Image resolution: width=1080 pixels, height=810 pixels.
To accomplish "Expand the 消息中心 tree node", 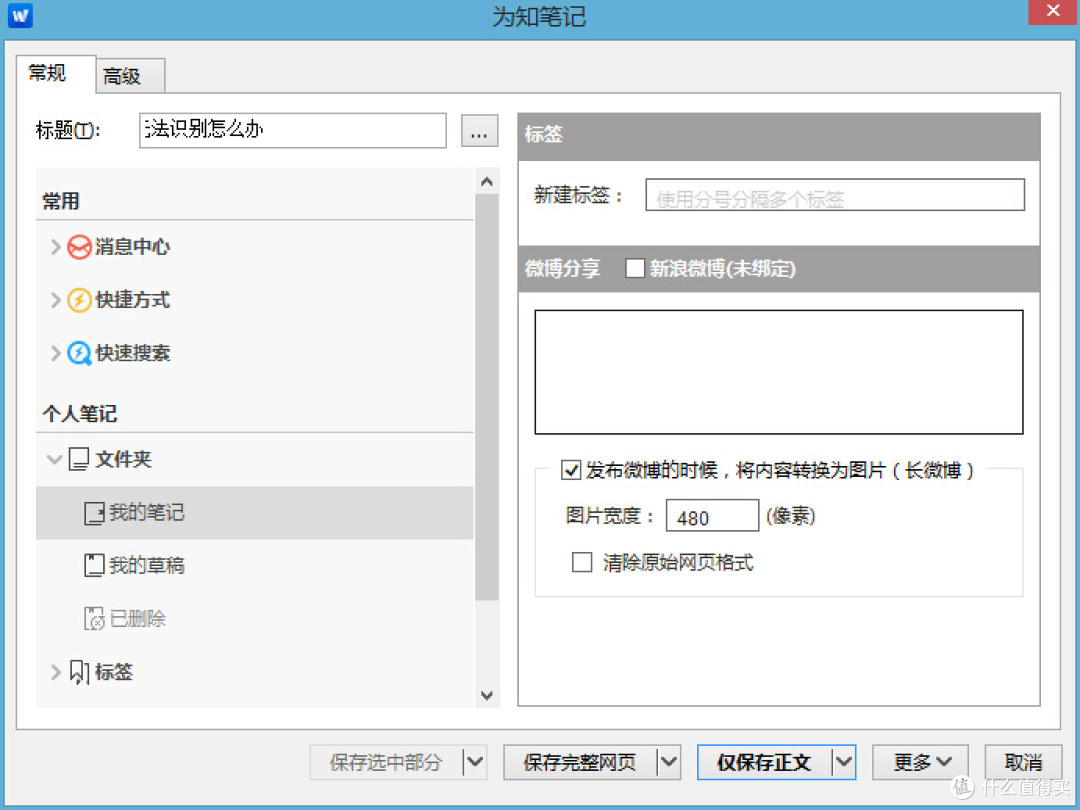I will click(x=55, y=247).
